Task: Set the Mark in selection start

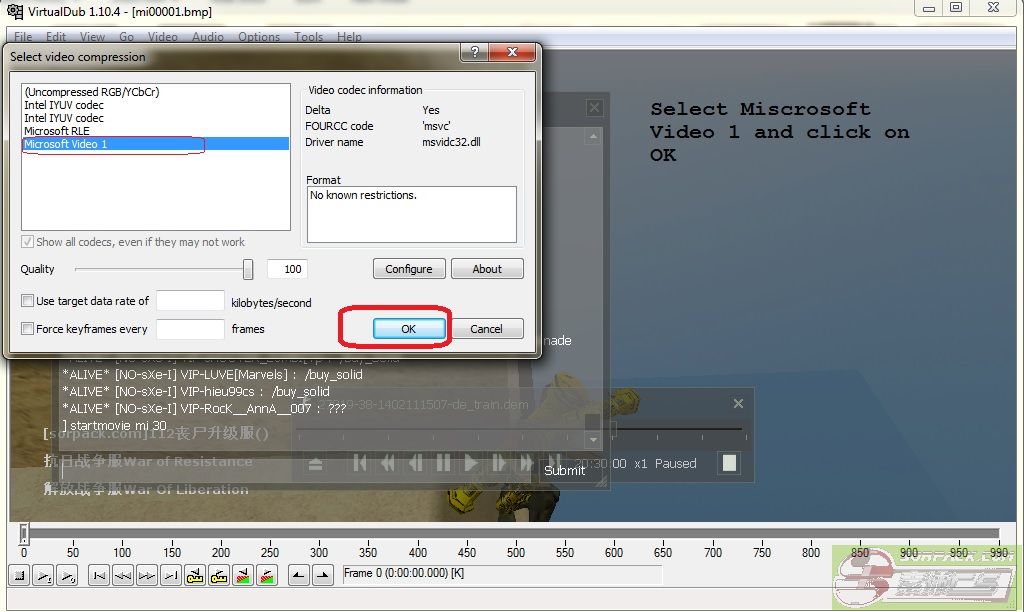Action: 298,575
